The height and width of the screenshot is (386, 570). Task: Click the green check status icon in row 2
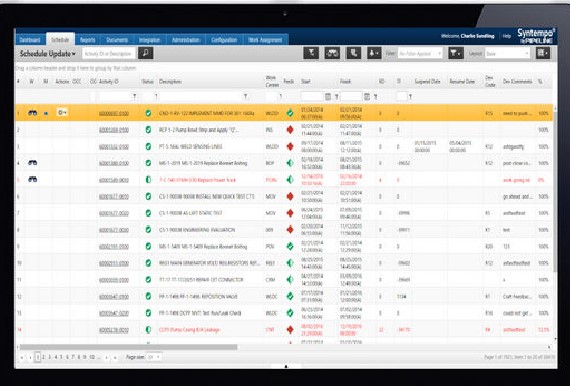148,129
